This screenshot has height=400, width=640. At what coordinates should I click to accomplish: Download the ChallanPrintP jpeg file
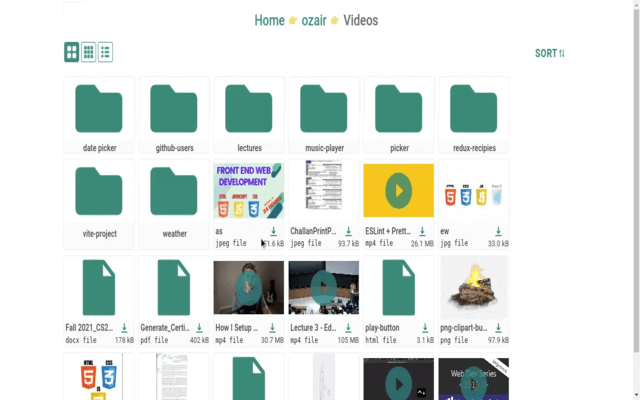click(349, 231)
